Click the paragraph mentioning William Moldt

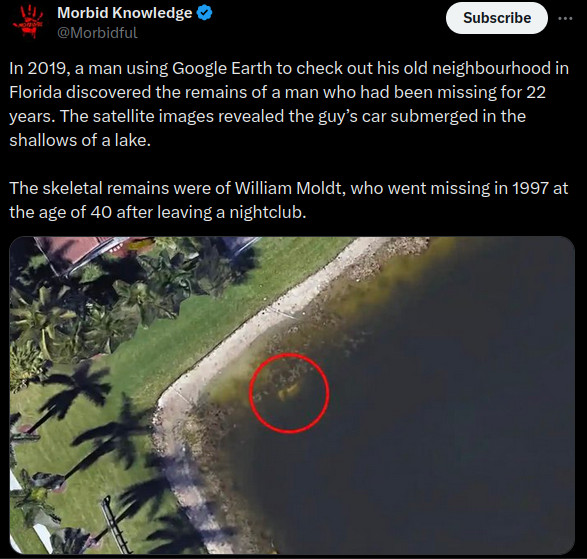tap(289, 200)
